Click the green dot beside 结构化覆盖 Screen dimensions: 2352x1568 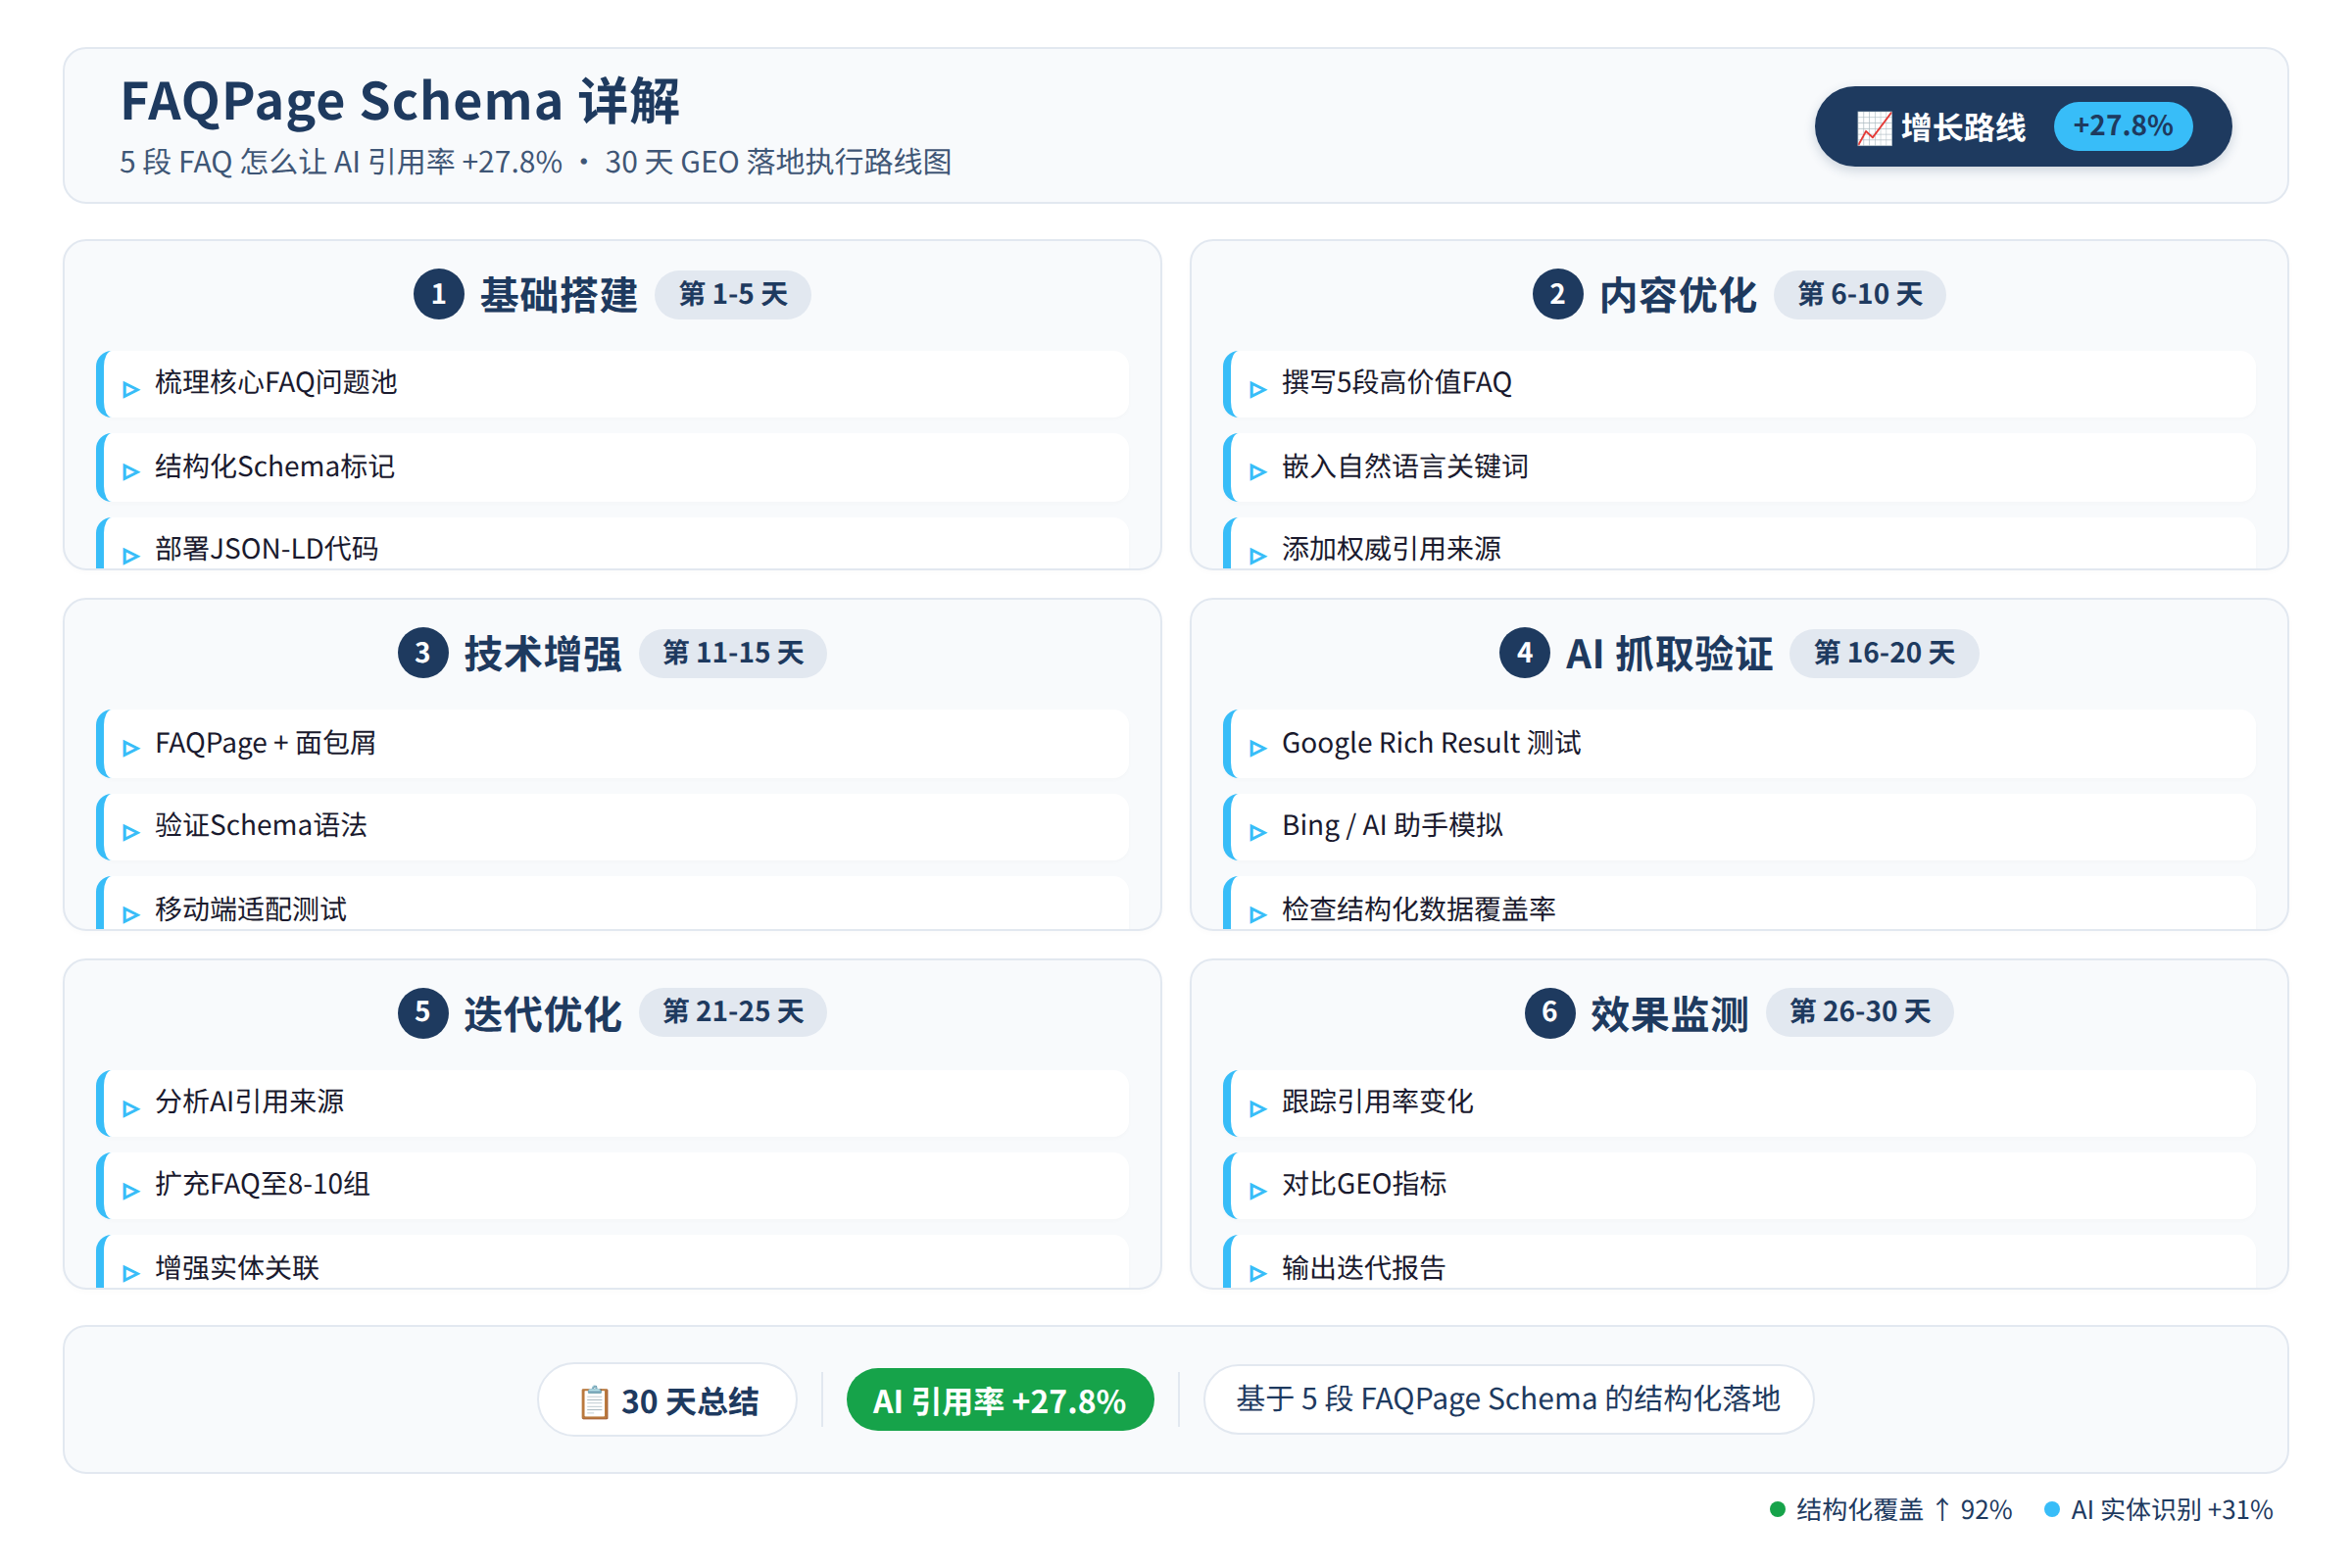tap(1777, 1509)
